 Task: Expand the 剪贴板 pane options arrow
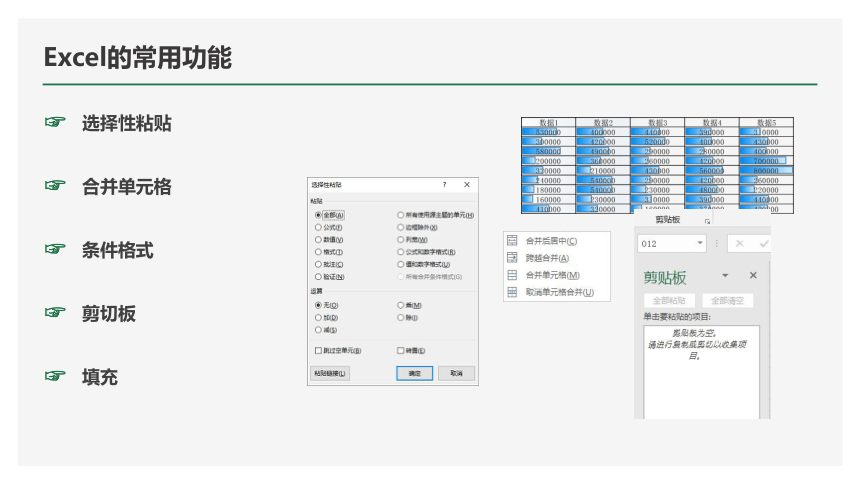pos(725,275)
